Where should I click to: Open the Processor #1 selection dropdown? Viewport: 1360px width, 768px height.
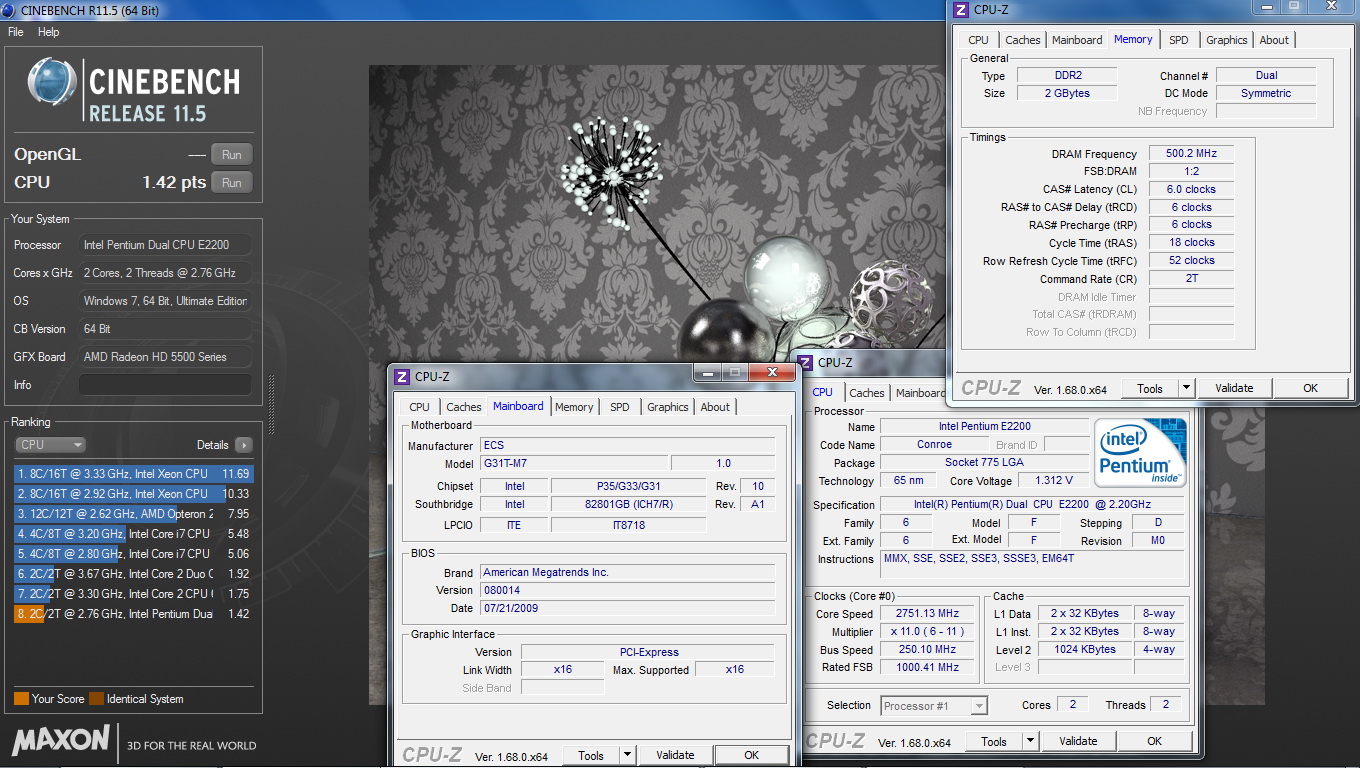point(933,706)
